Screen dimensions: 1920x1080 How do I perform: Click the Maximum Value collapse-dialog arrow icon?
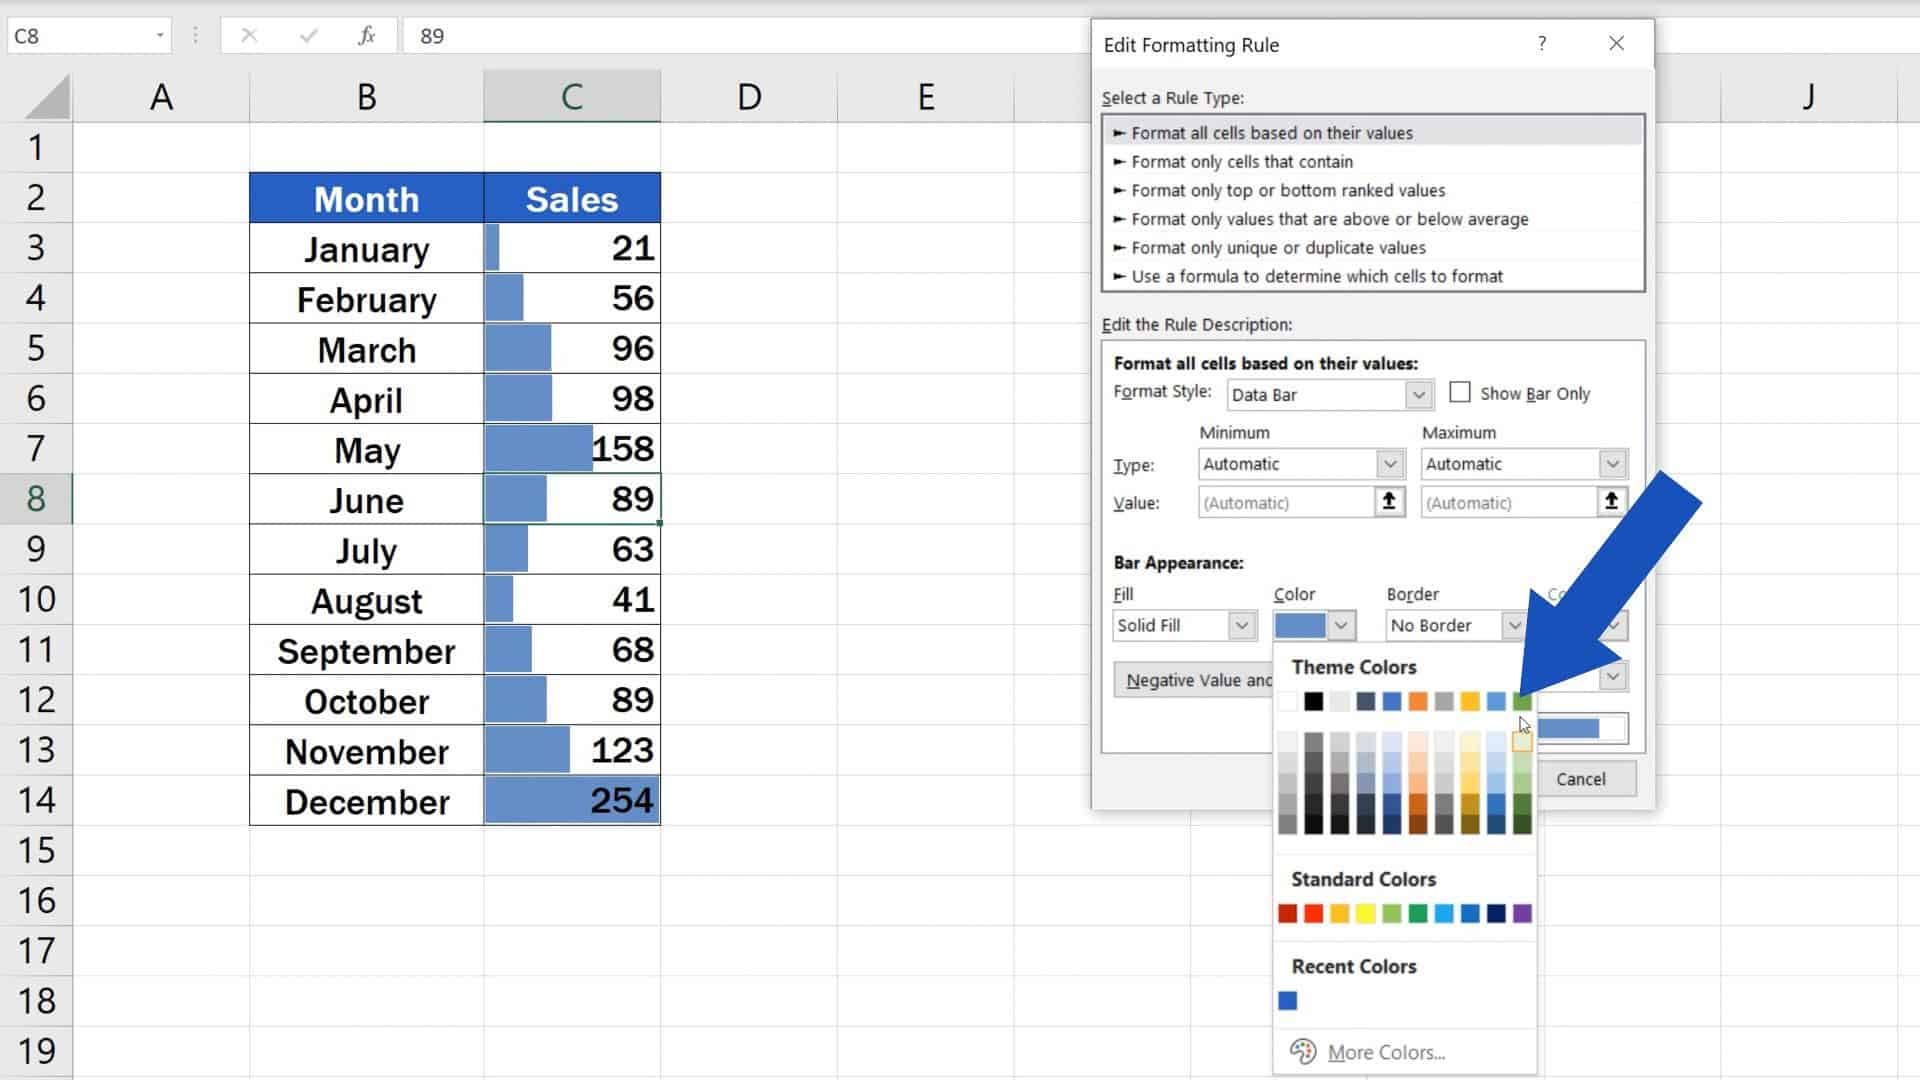point(1612,502)
